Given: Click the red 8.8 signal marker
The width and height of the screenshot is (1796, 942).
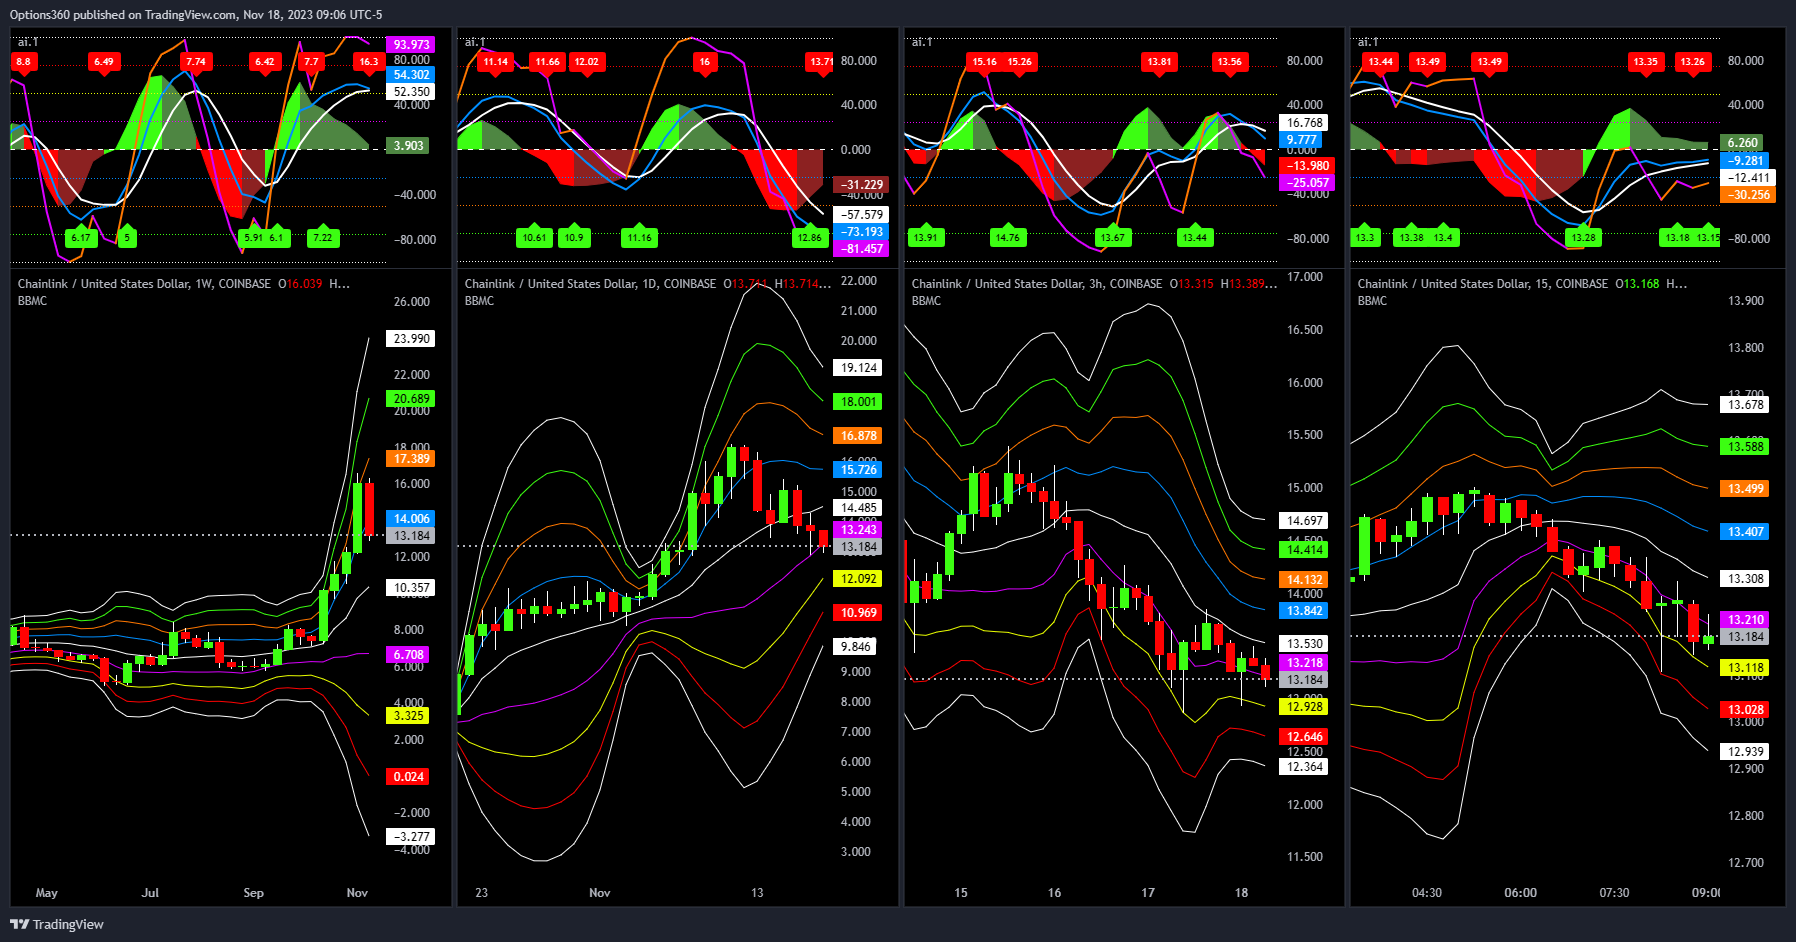Looking at the screenshot, I should click(x=24, y=62).
